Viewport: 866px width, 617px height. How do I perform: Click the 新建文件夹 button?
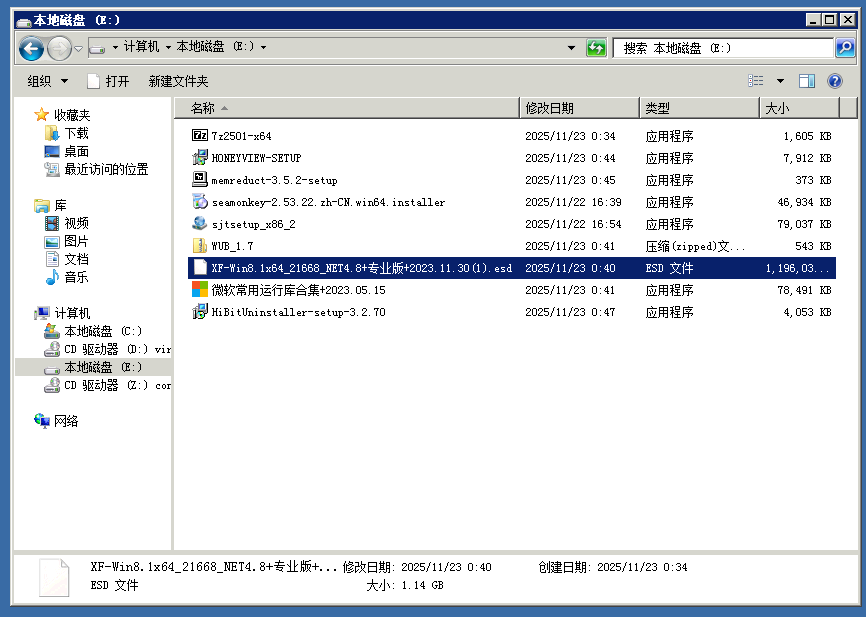pyautogui.click(x=178, y=81)
